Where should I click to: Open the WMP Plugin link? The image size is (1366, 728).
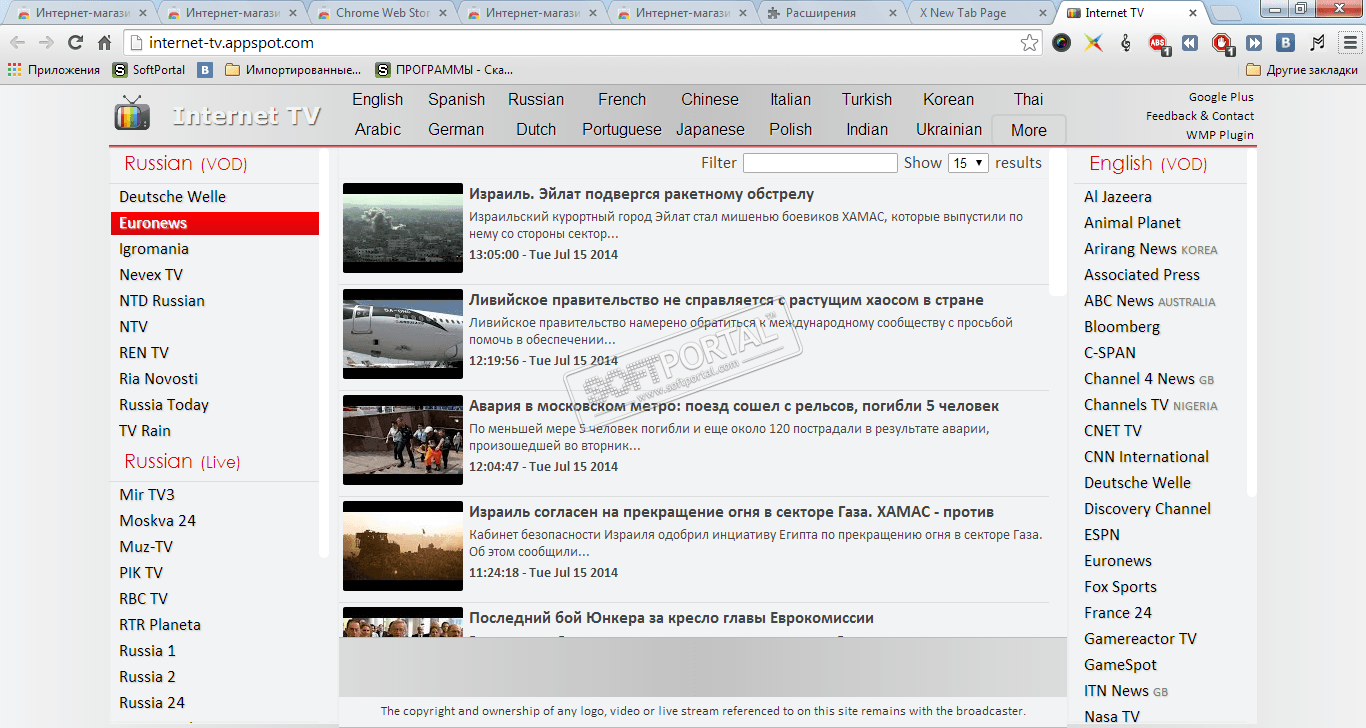(x=1220, y=135)
